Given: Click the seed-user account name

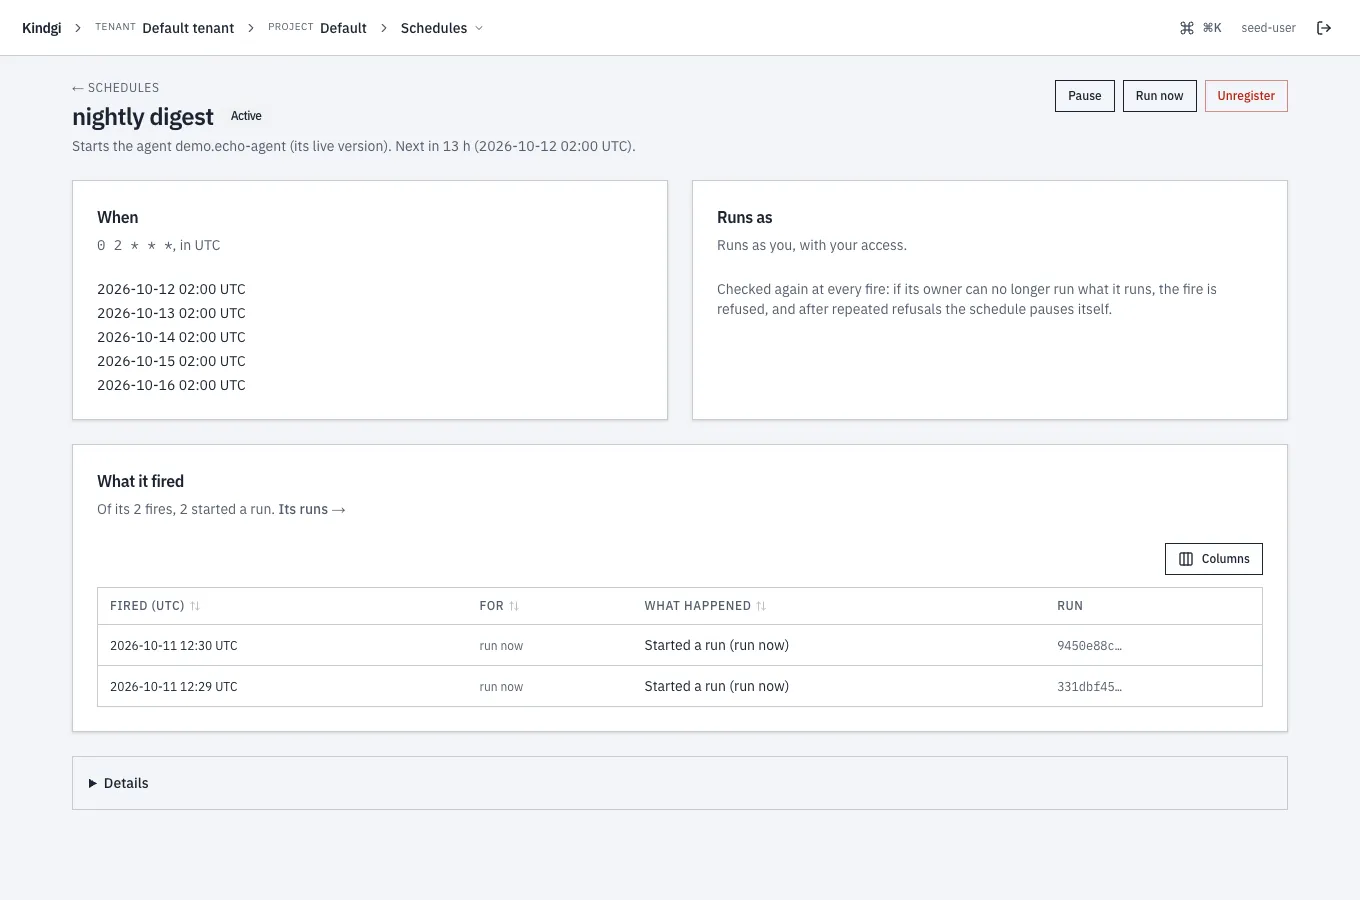Looking at the screenshot, I should (1268, 28).
